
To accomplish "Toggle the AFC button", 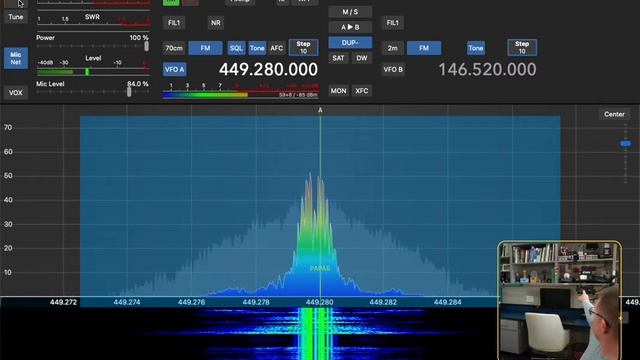I will click(277, 48).
